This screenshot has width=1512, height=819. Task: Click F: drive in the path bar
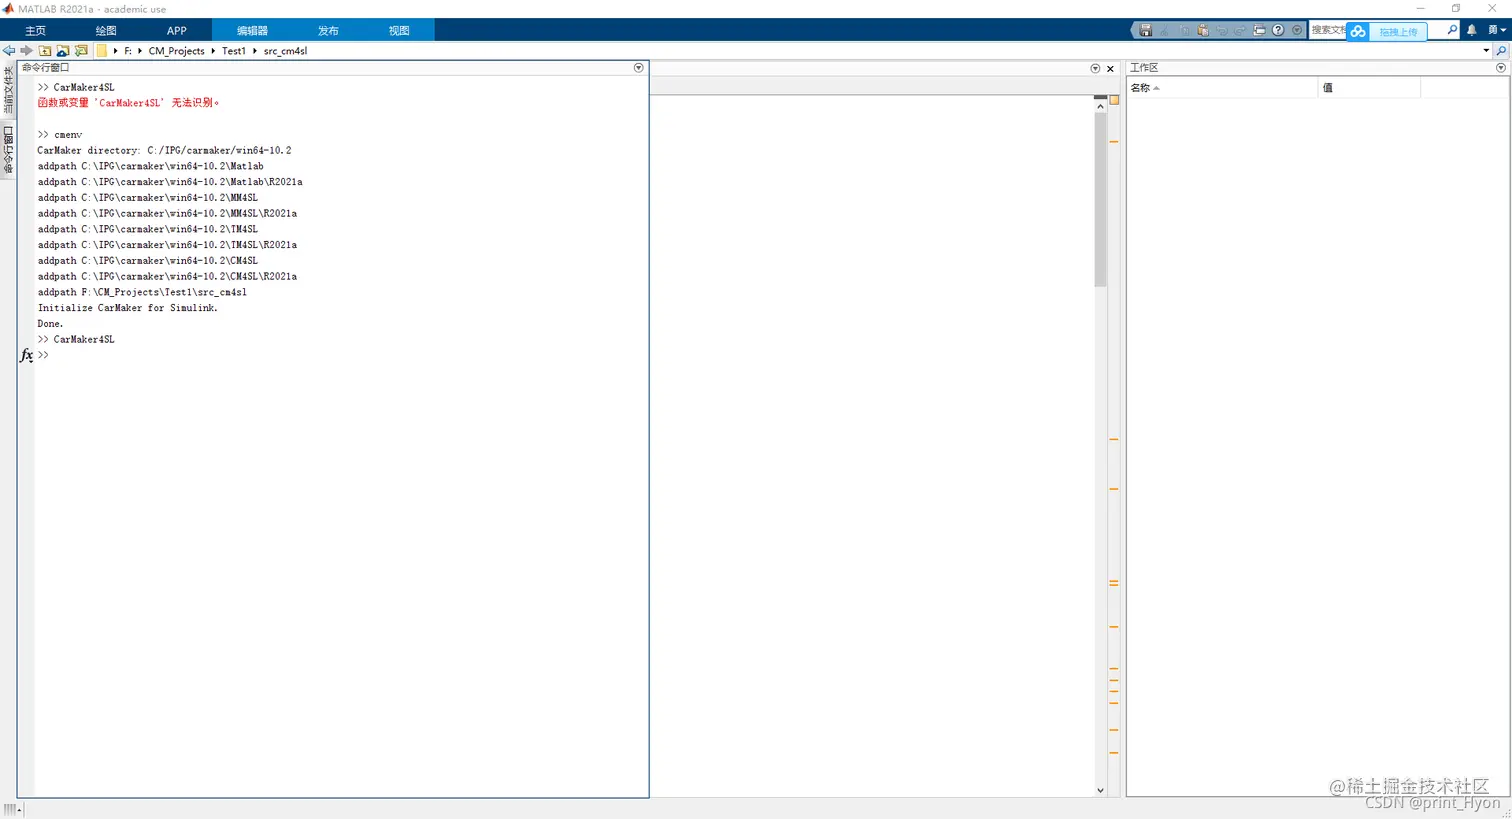coord(128,51)
